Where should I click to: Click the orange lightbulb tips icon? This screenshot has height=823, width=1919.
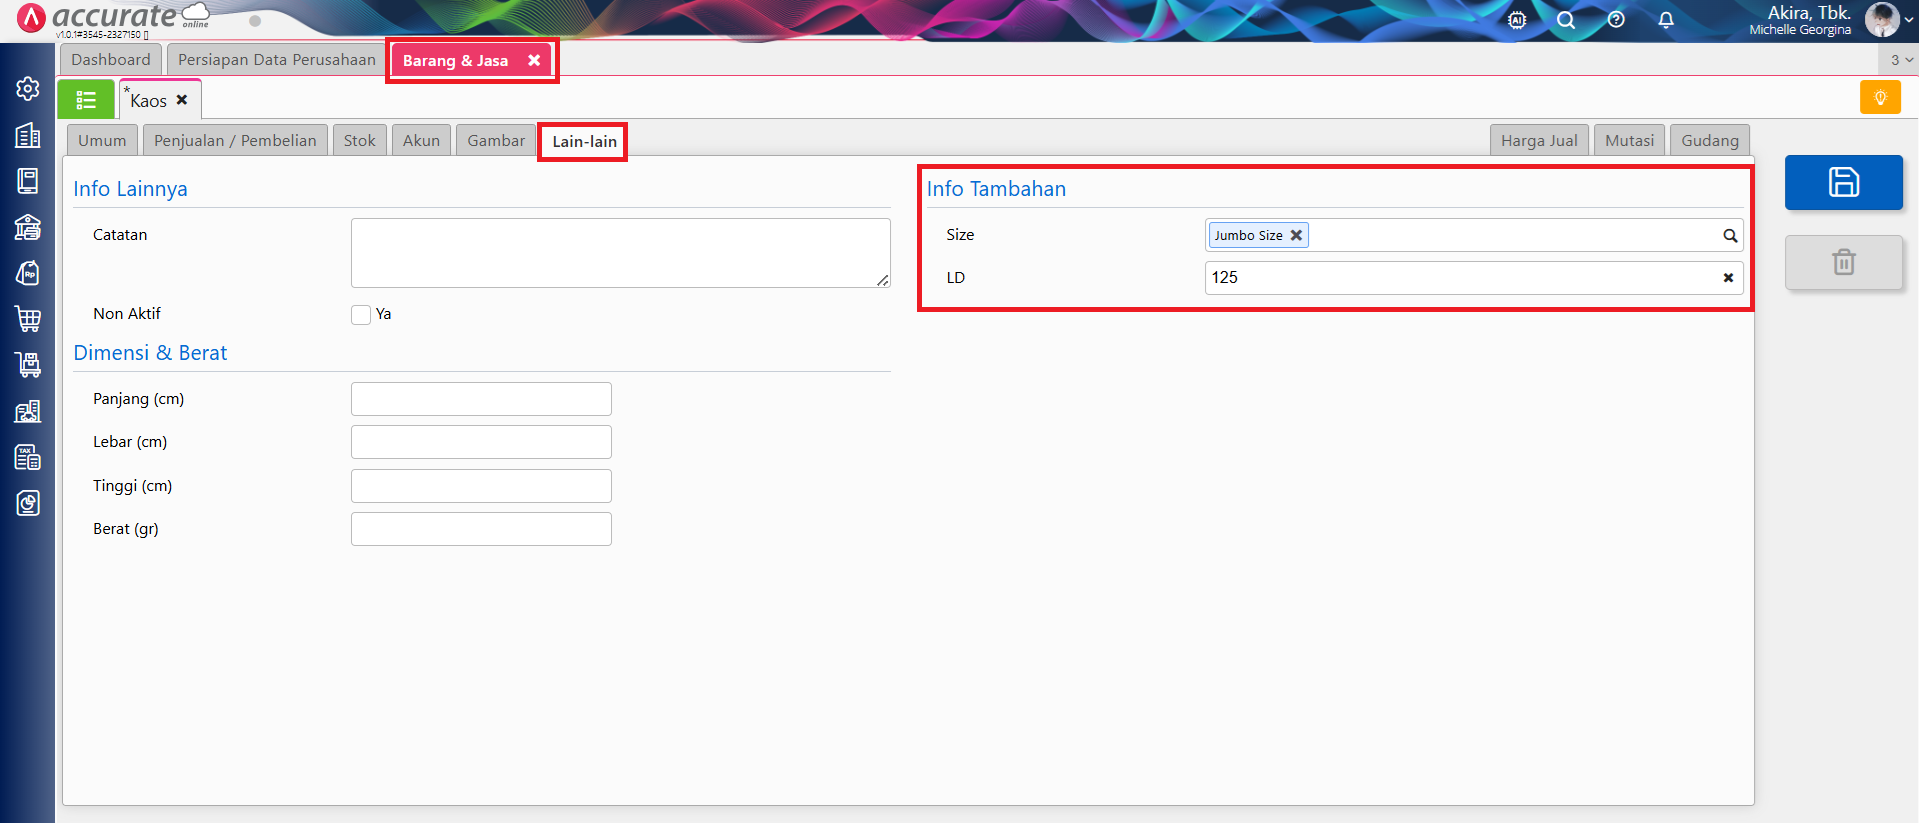[1880, 98]
